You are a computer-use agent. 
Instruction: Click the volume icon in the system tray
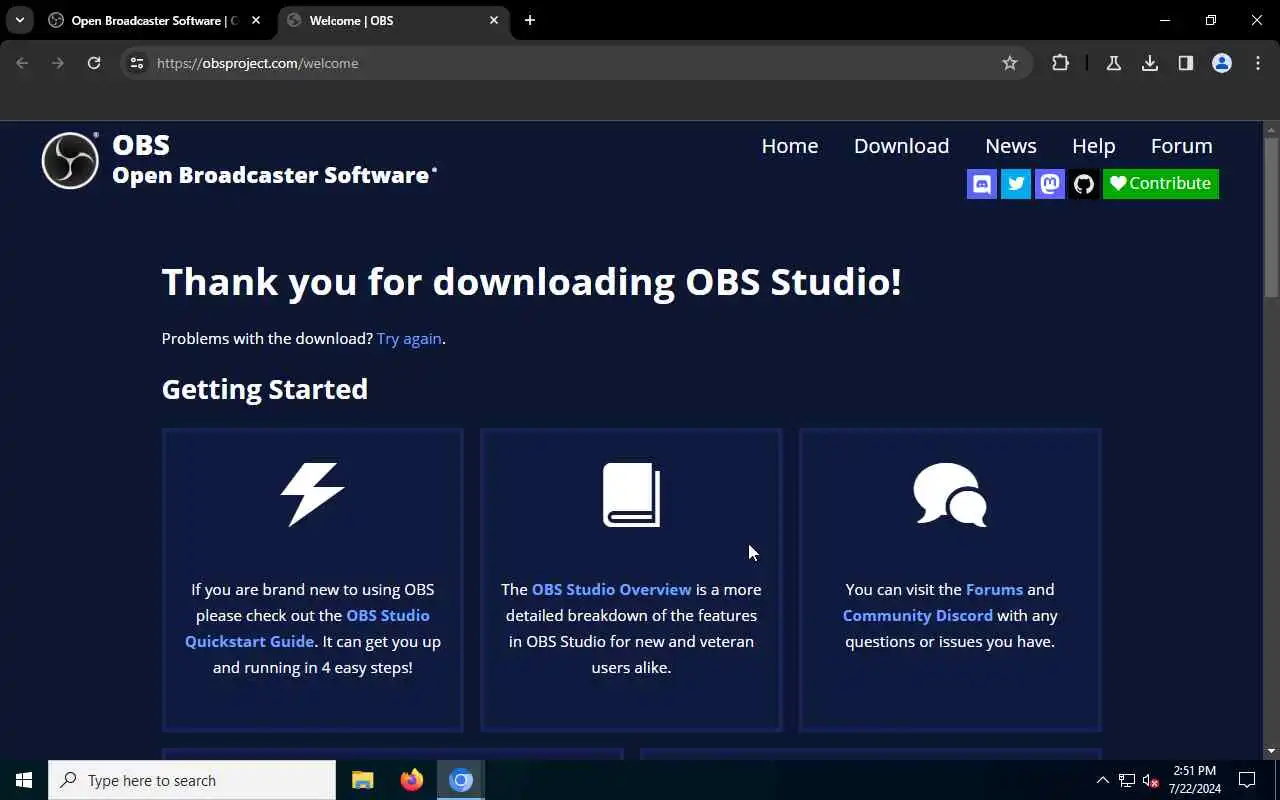click(1150, 781)
